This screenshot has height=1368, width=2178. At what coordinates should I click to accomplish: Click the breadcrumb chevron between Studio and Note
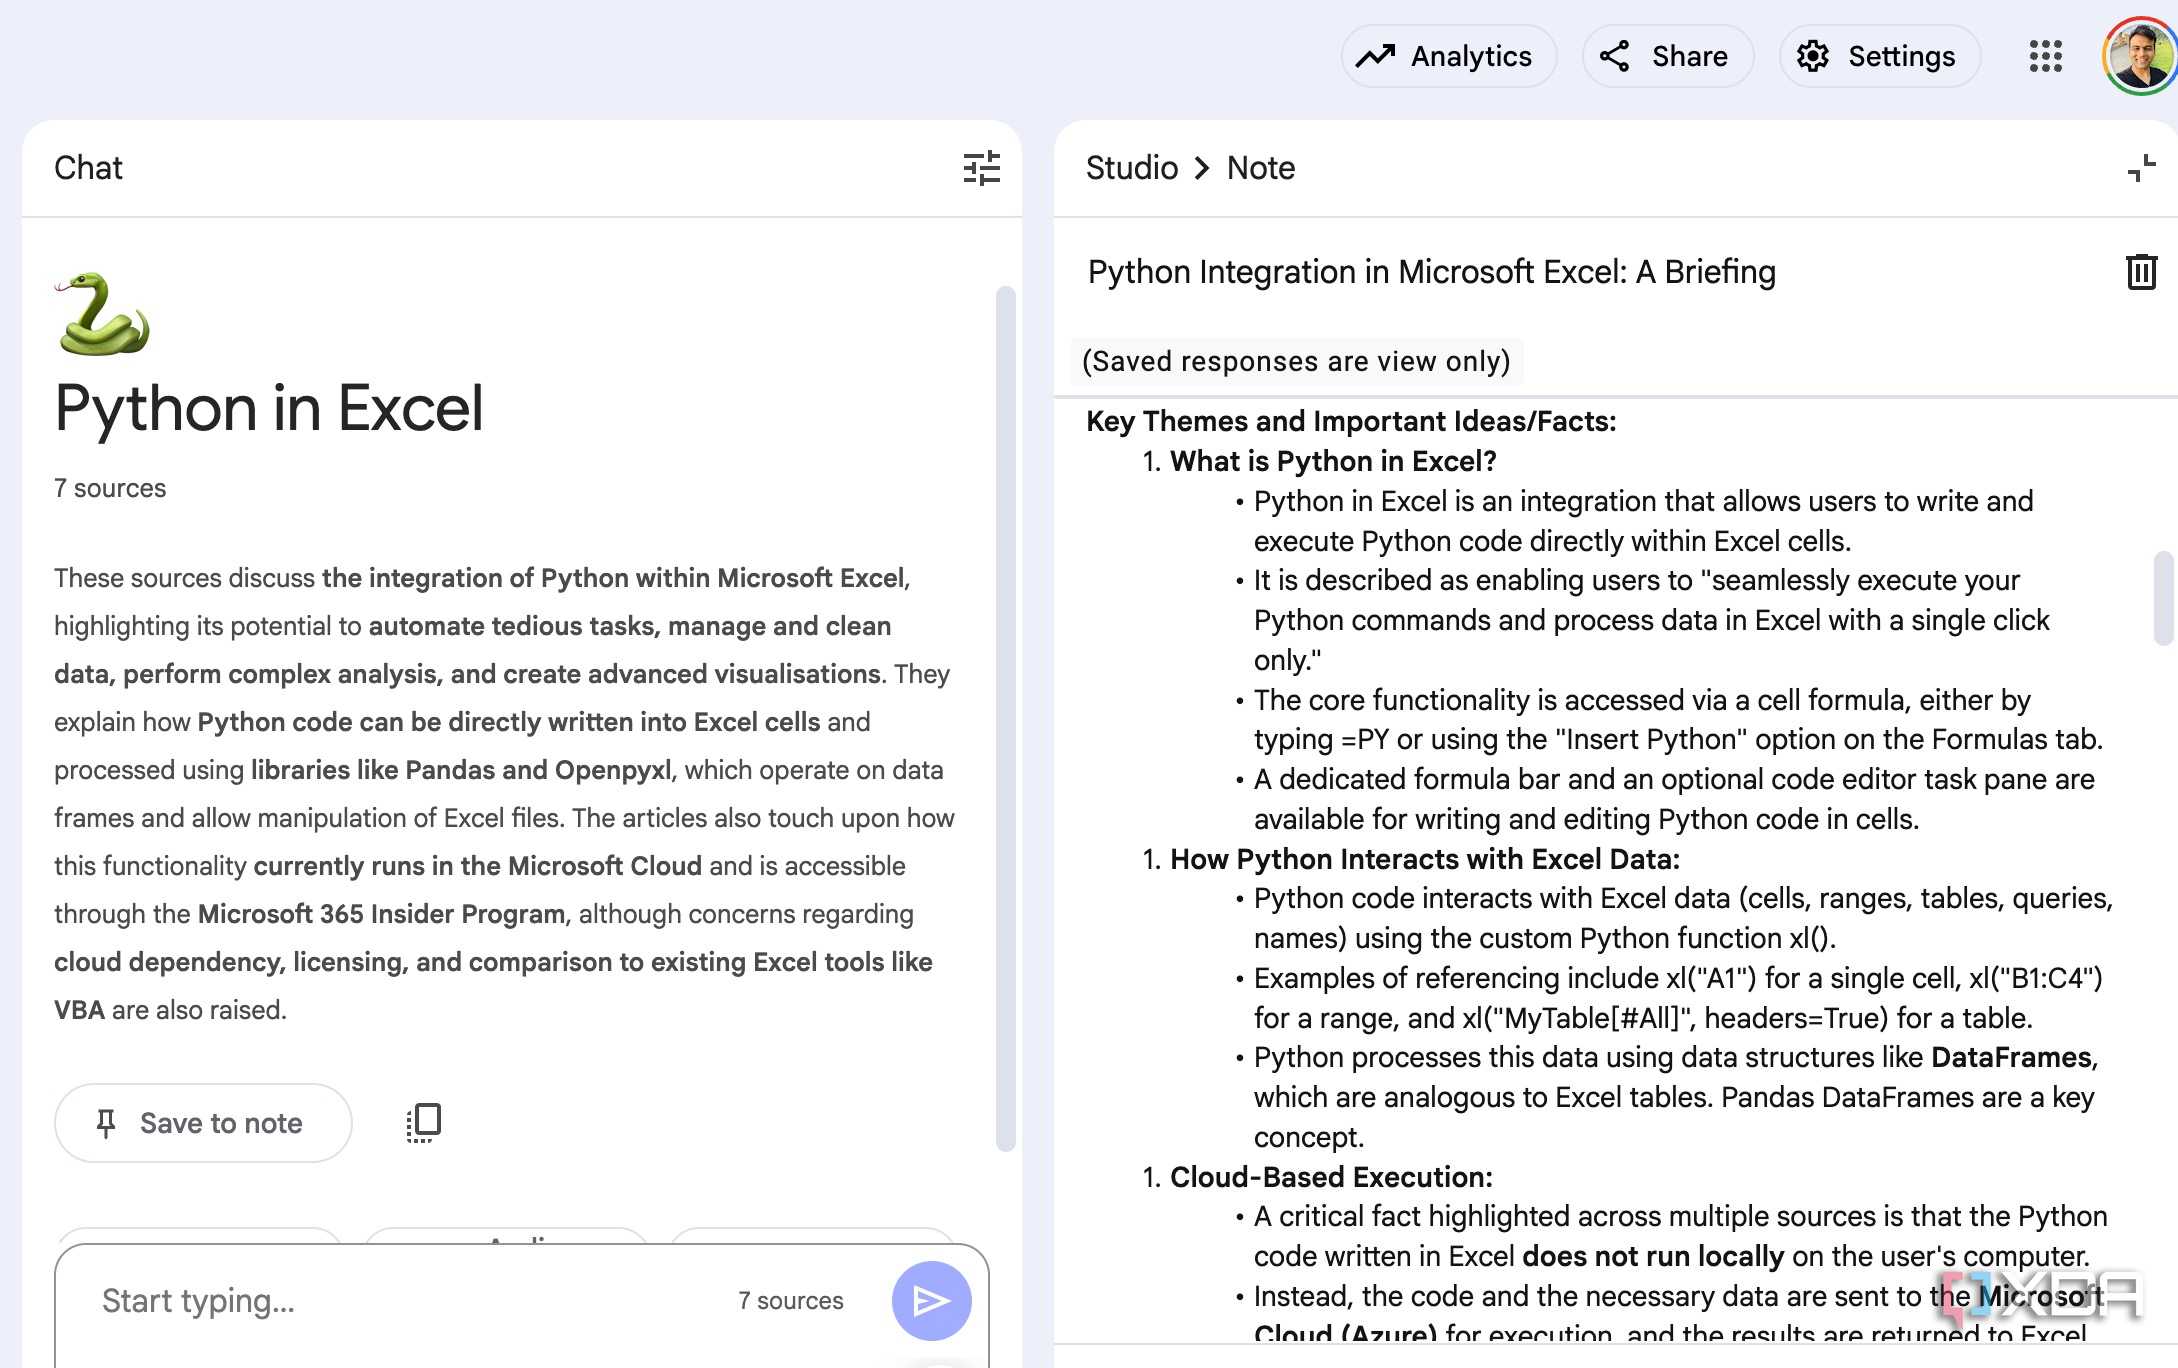(1202, 168)
